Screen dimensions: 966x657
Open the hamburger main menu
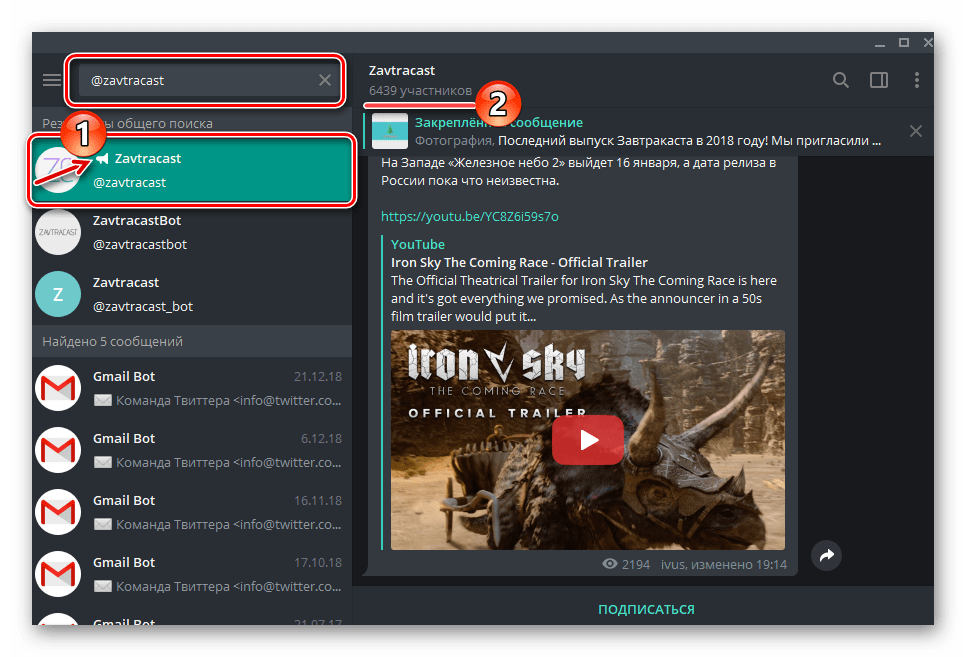(x=52, y=80)
